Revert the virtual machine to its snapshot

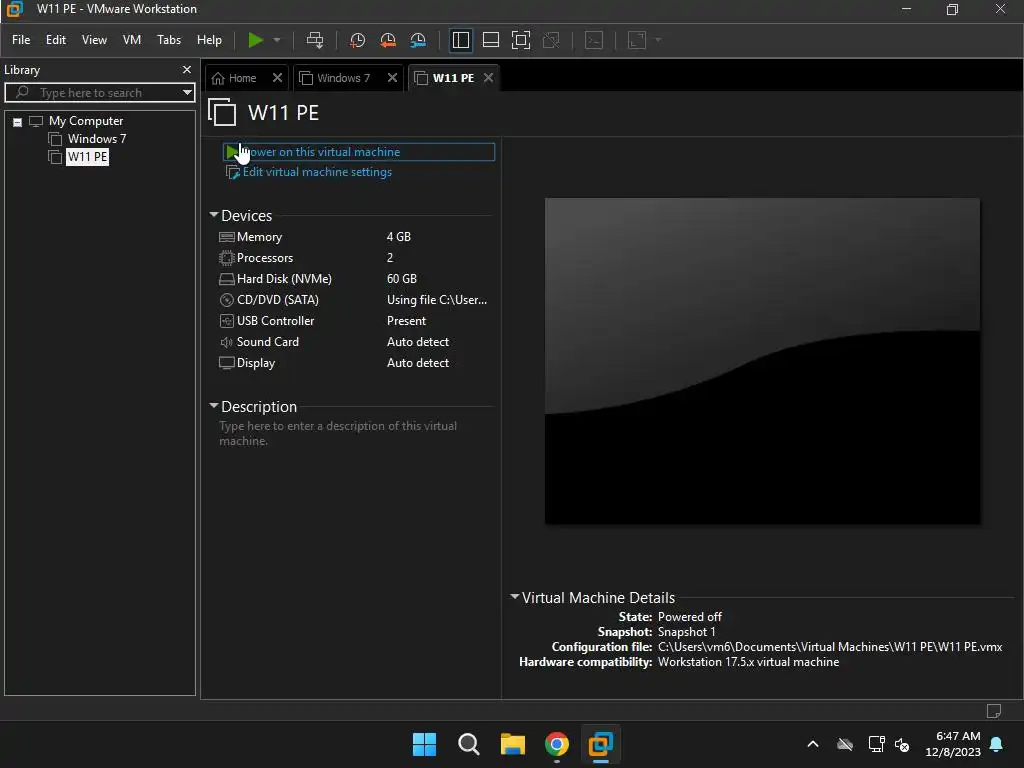point(388,40)
